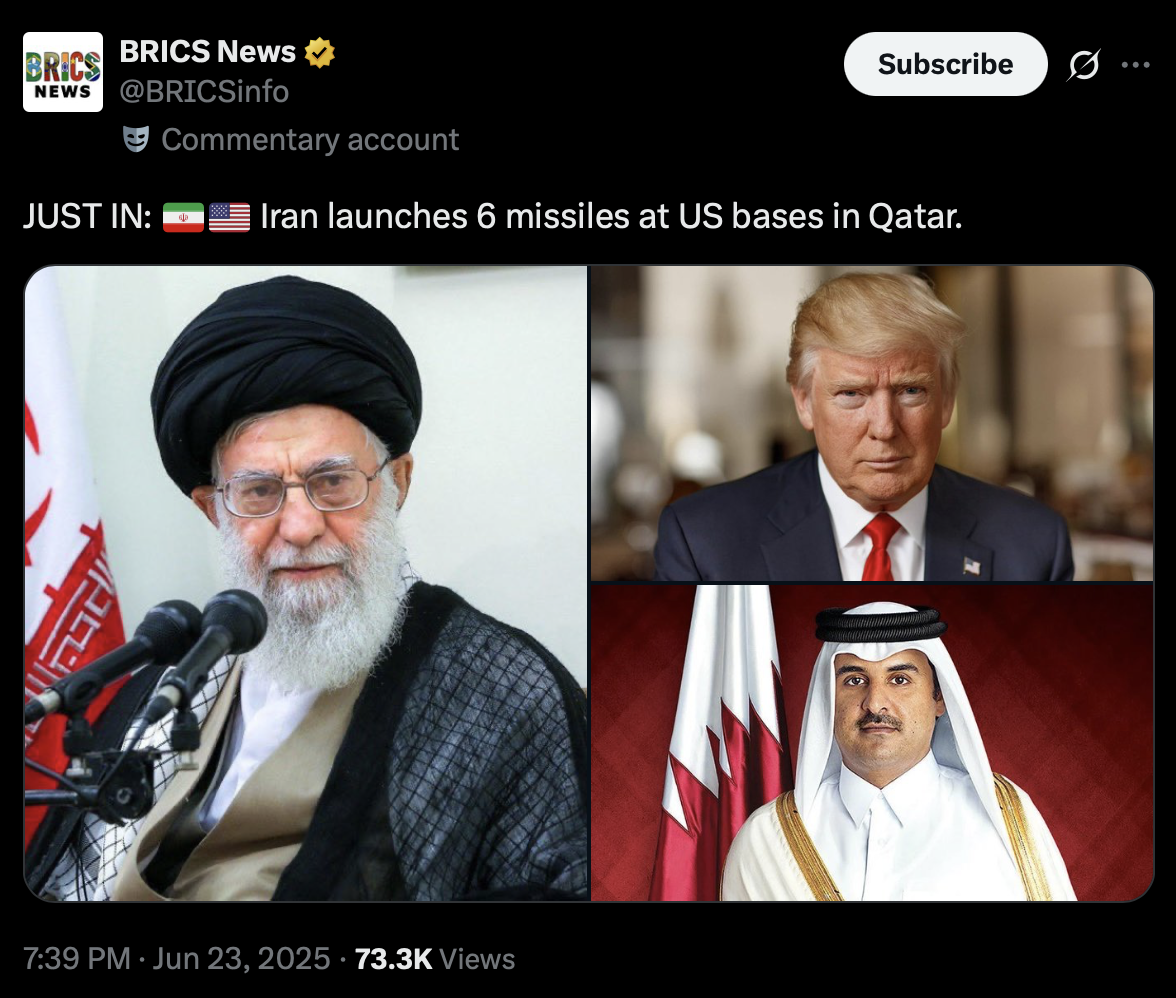1176x998 pixels.
Task: Click the Grok slashed-circle icon
Action: pyautogui.click(x=1084, y=65)
